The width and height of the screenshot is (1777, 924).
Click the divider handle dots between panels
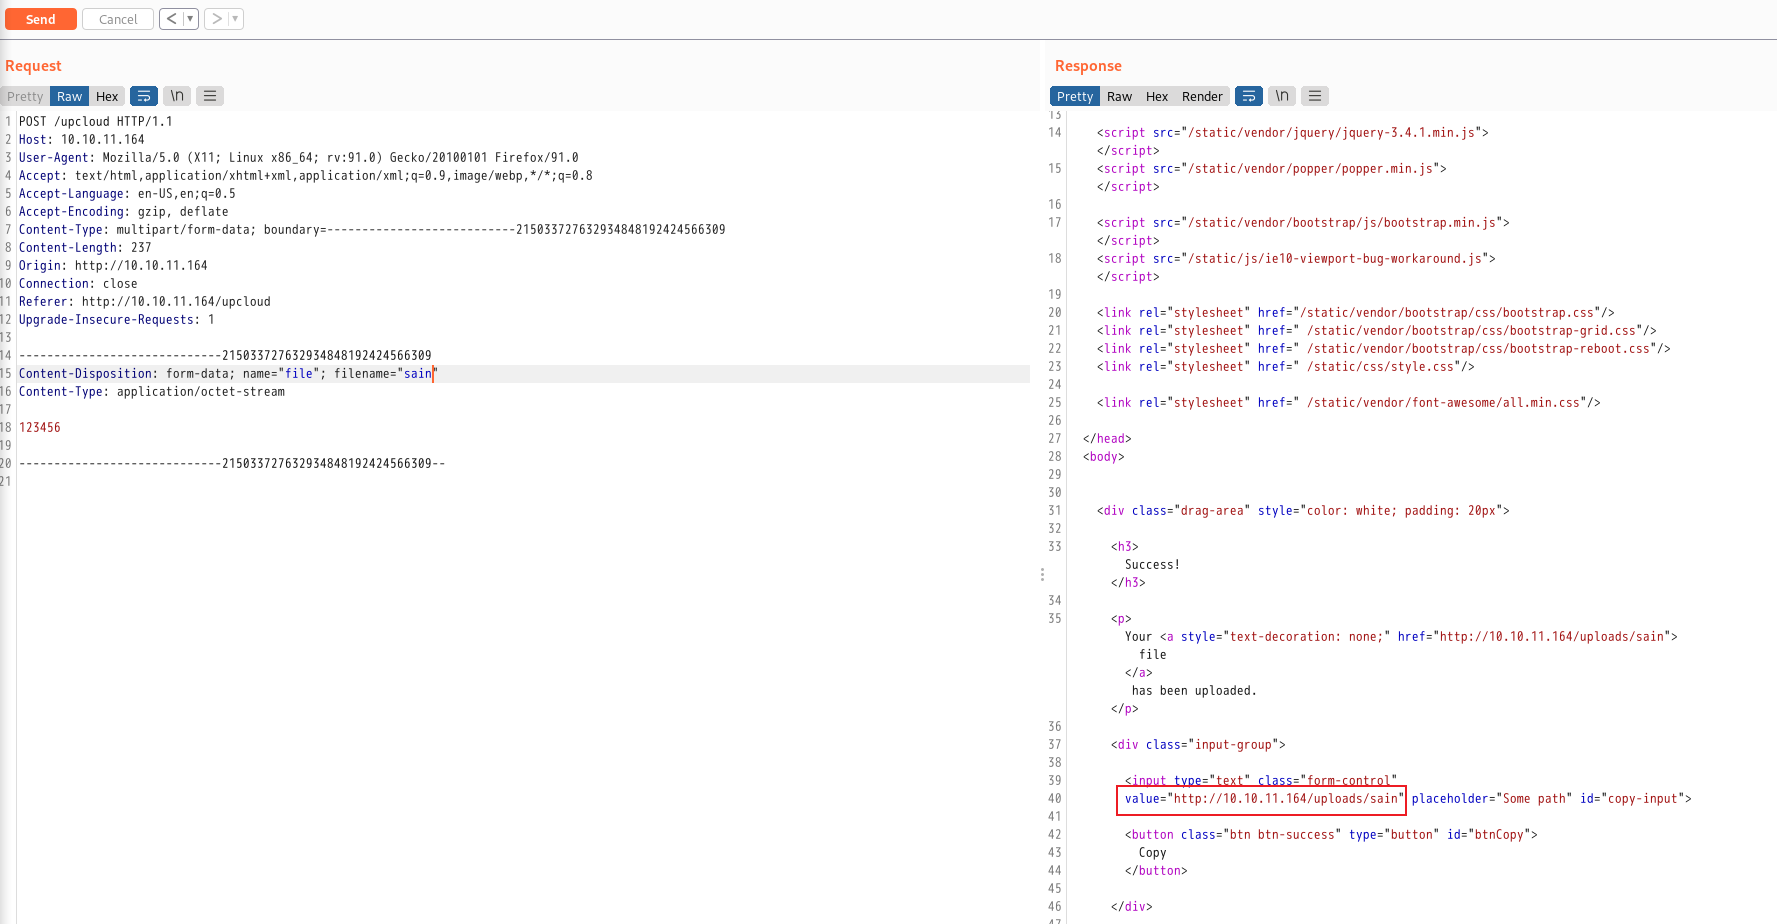1042,575
